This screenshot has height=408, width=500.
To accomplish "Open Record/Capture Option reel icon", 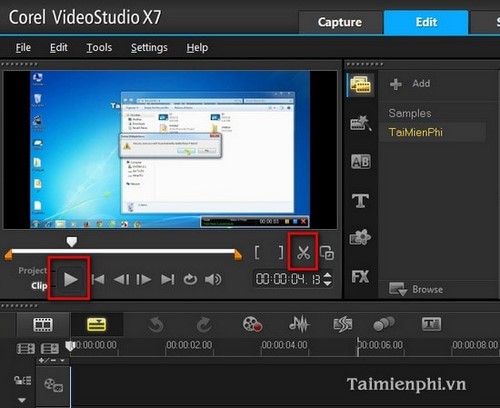I will point(252,324).
